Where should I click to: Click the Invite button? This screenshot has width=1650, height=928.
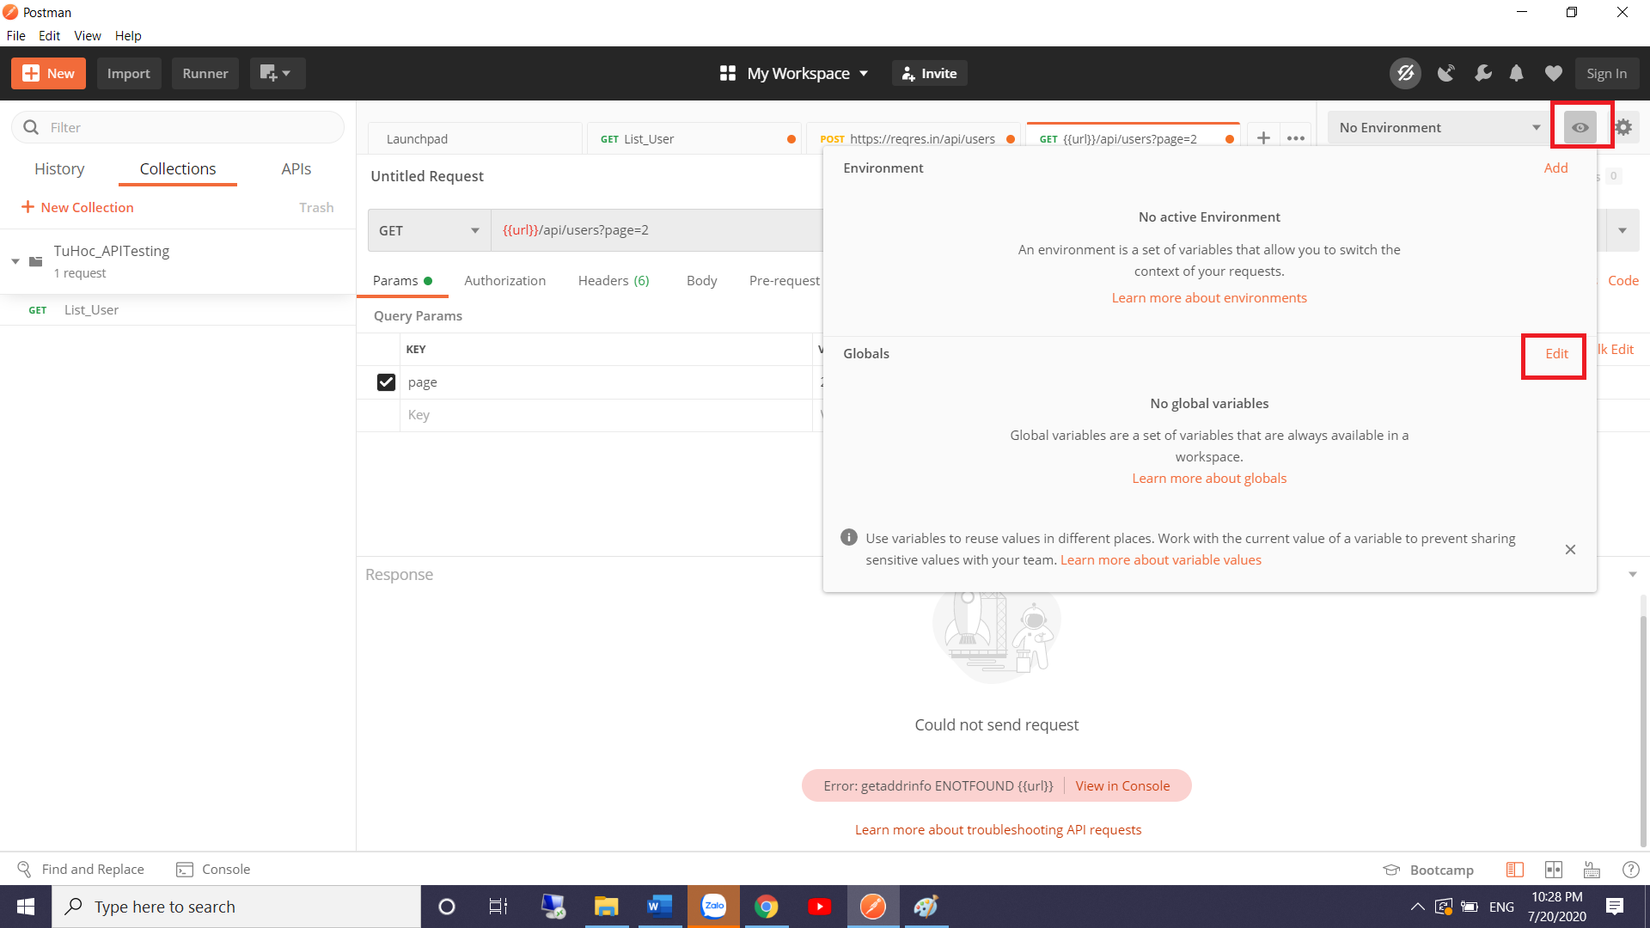(x=929, y=73)
